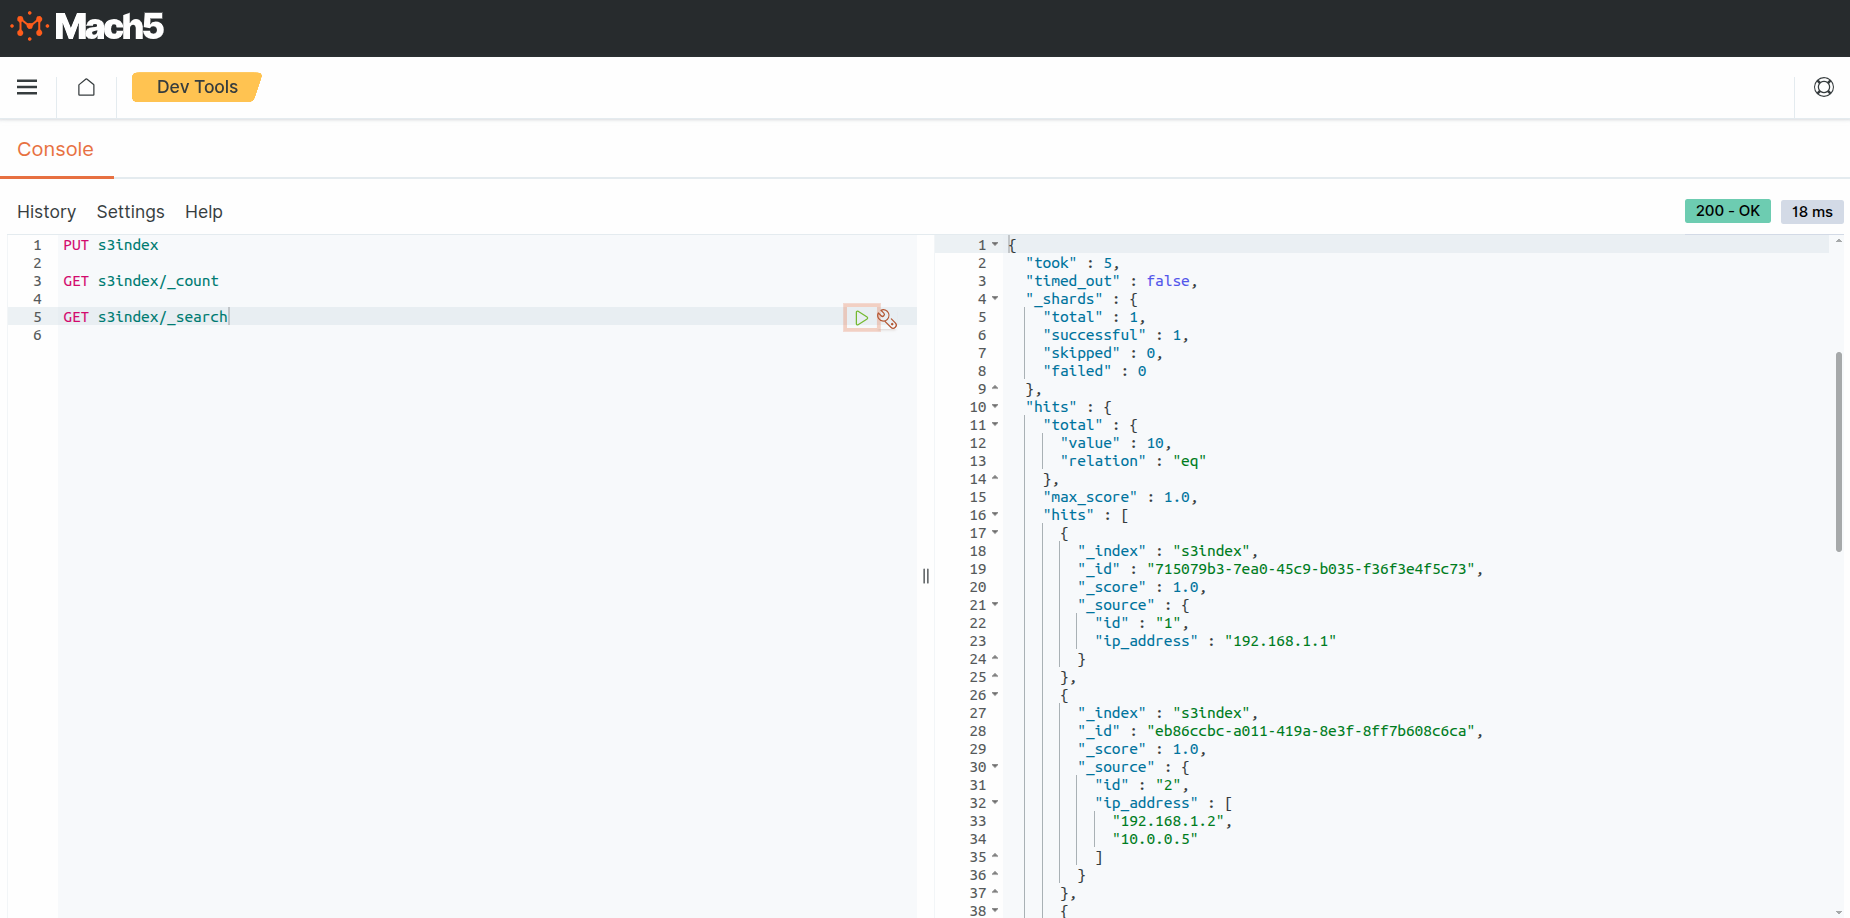Click the 18 ms response time badge

coord(1812,211)
